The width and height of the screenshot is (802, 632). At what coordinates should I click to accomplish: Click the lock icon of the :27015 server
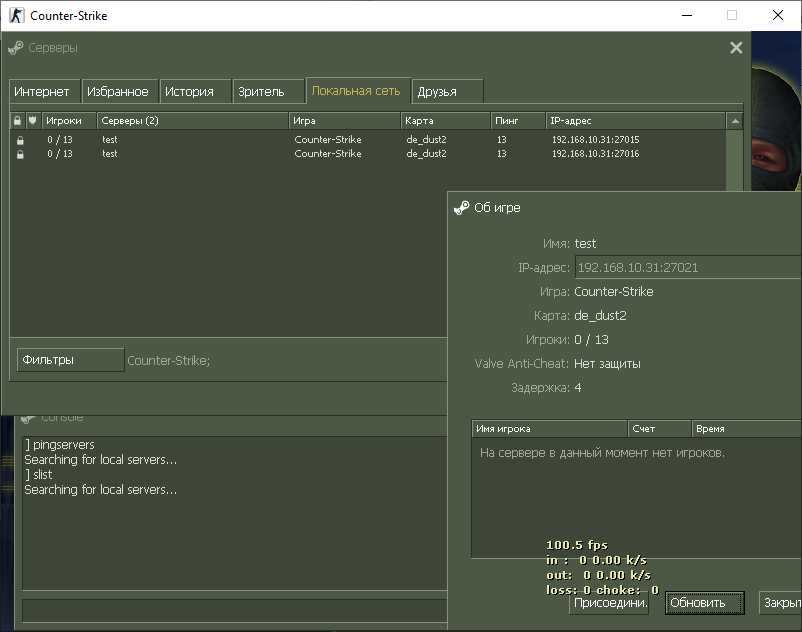coord(20,140)
